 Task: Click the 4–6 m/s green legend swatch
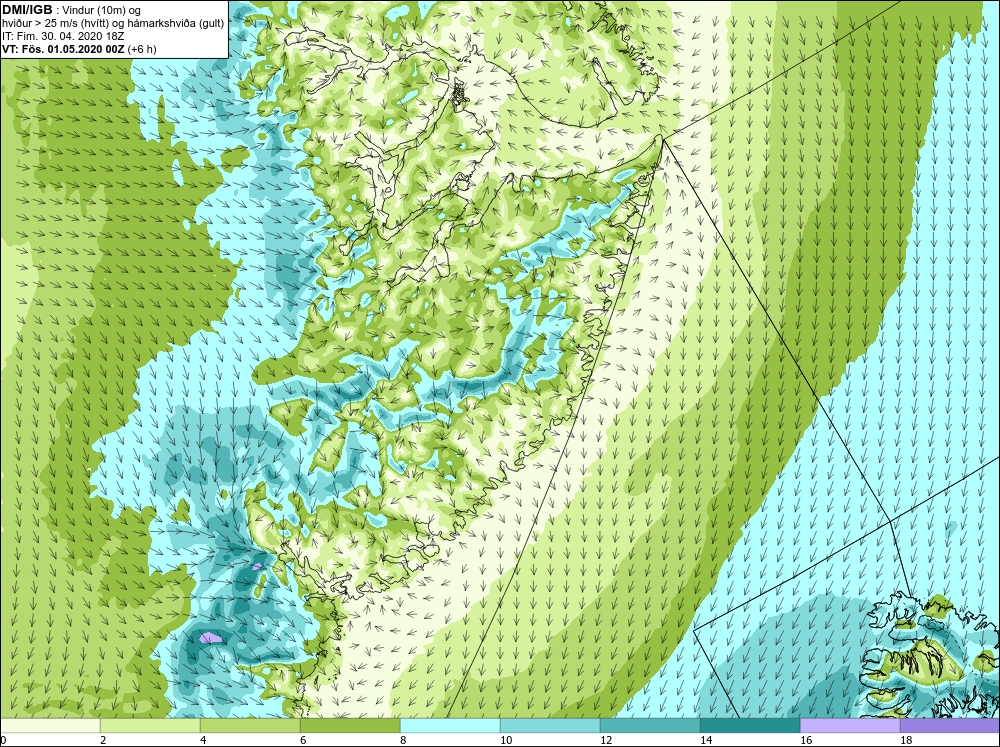point(250,726)
